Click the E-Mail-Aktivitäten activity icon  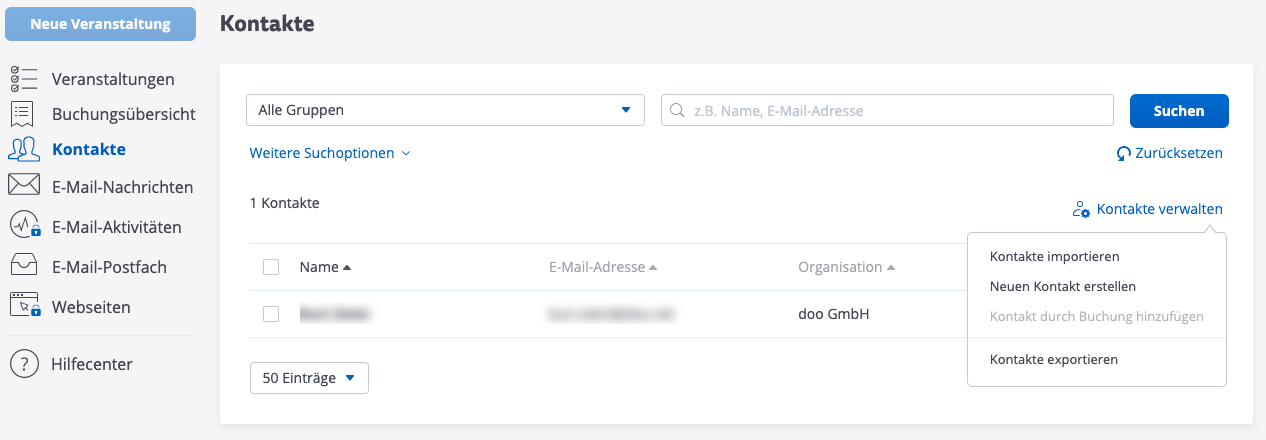tap(23, 226)
